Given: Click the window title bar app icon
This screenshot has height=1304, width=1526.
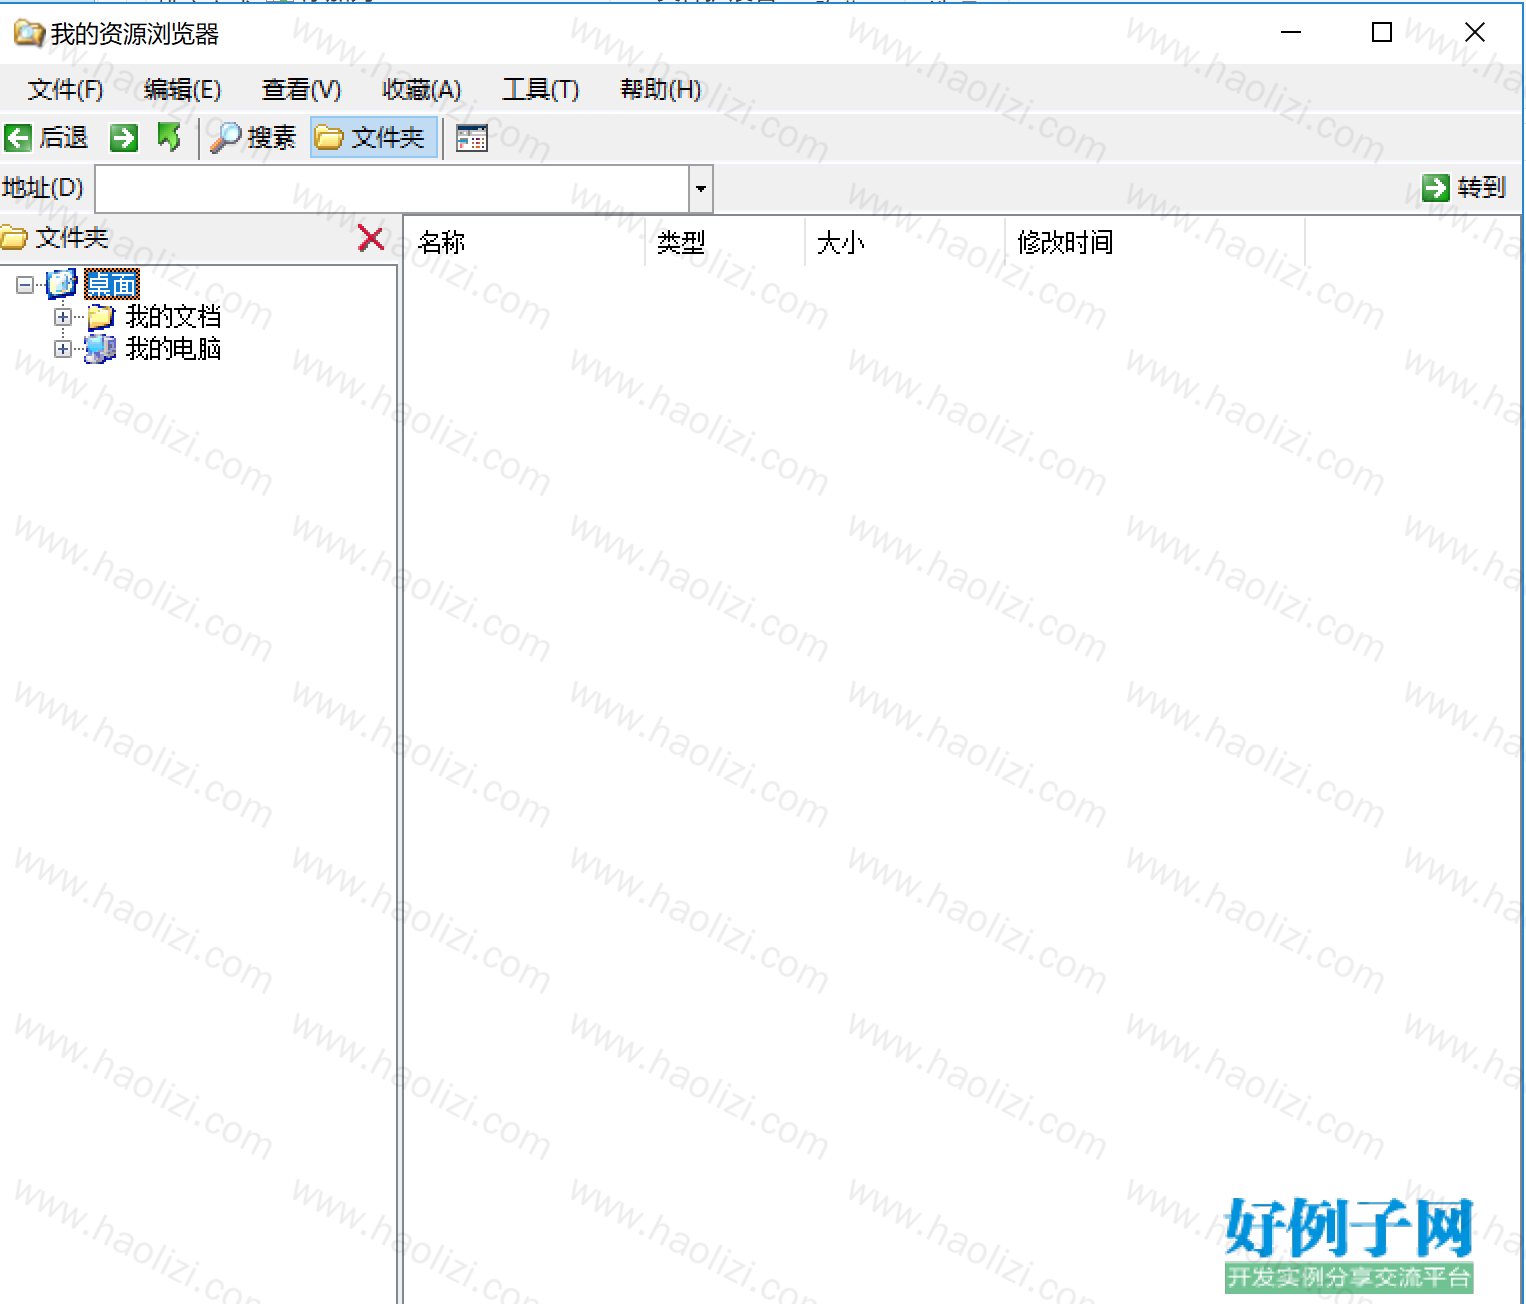Looking at the screenshot, I should [x=29, y=34].
